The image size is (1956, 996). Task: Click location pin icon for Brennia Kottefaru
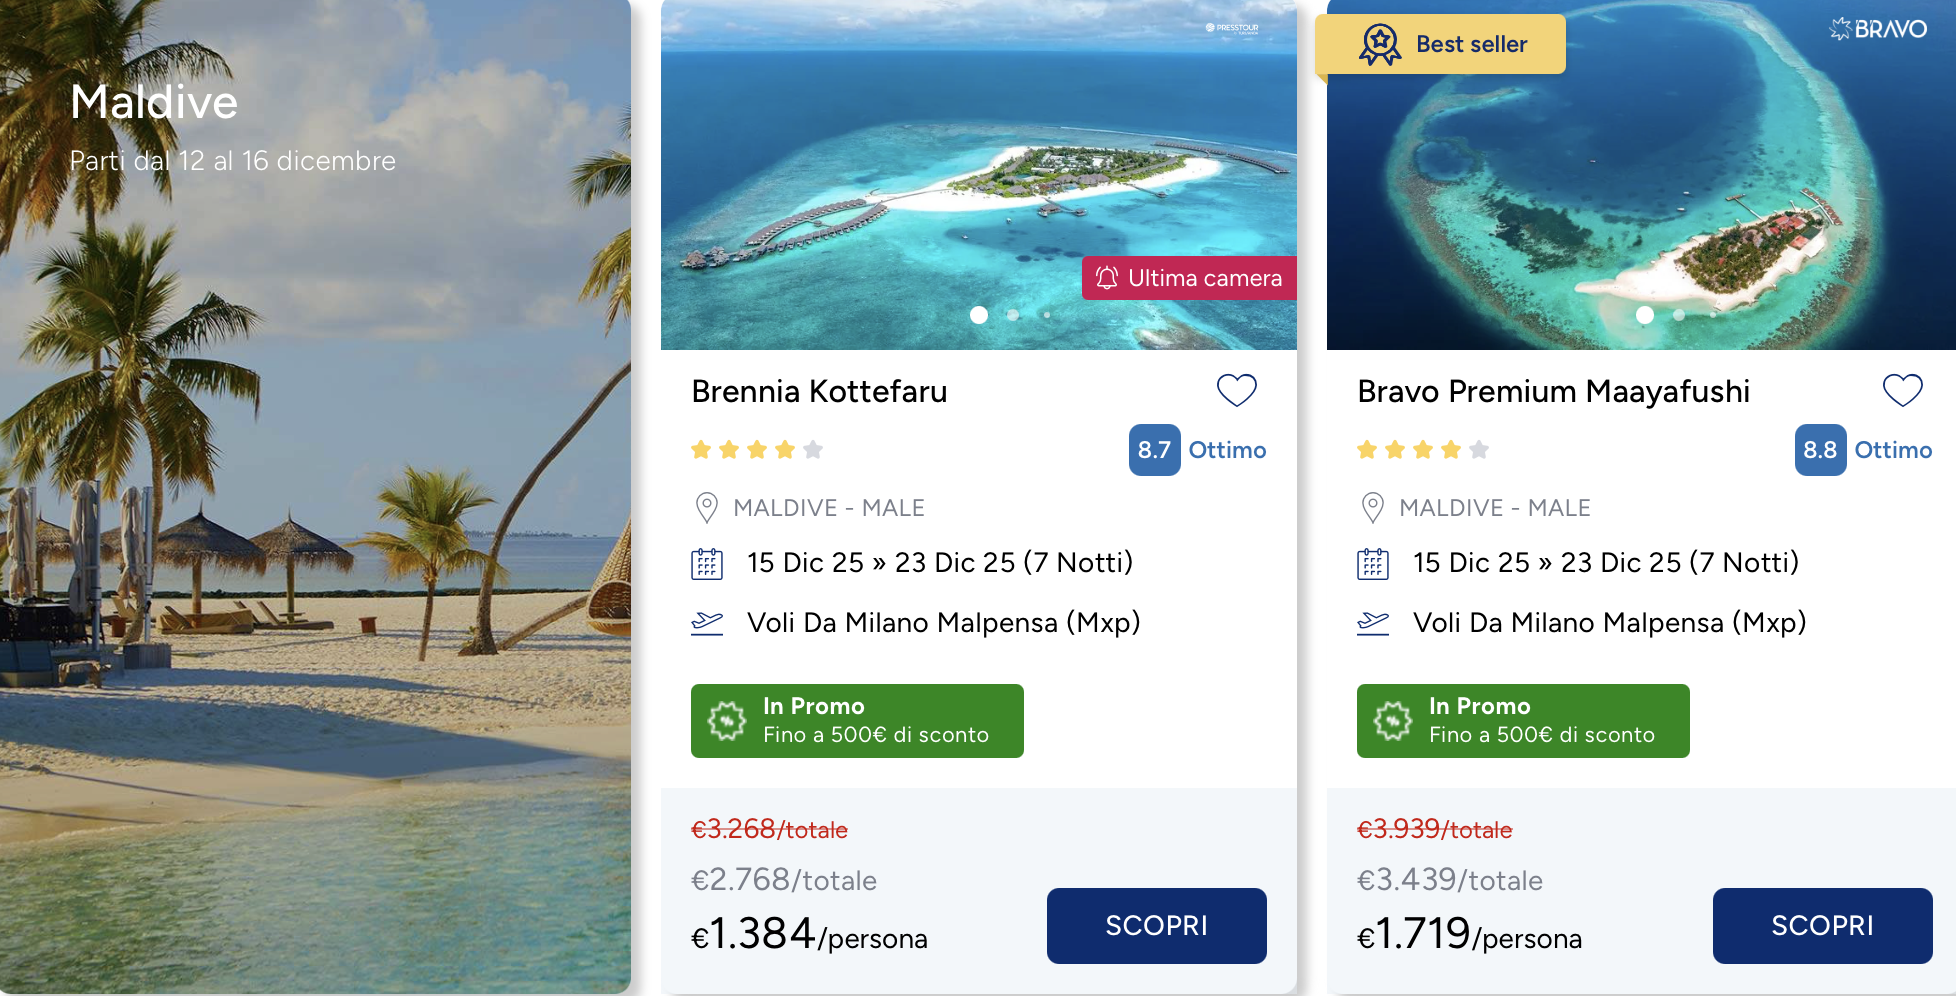706,508
